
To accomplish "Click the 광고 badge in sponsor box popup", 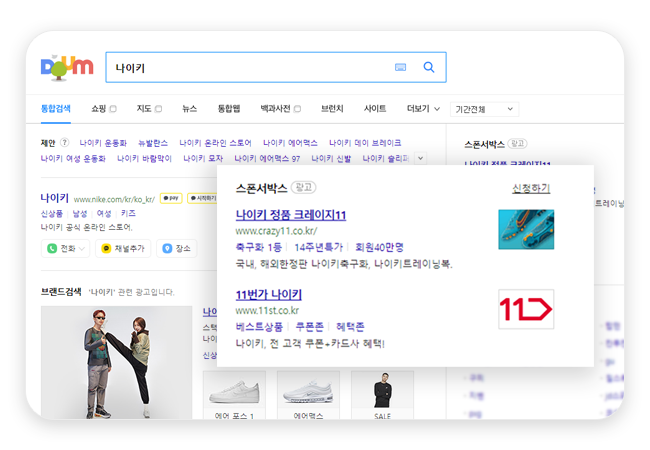I will 303,188.
